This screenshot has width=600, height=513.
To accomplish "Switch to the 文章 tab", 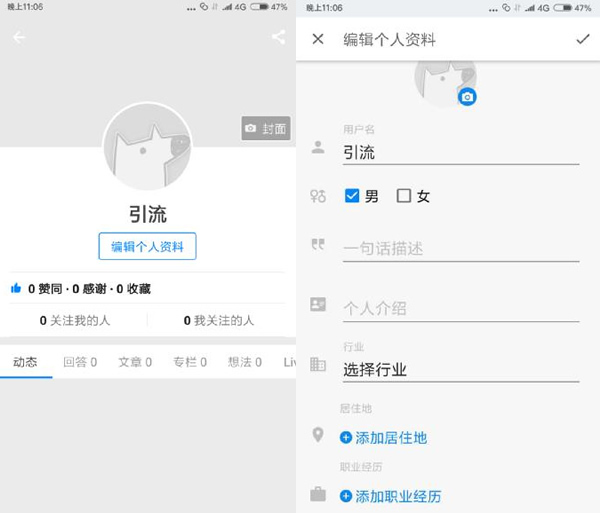I will coord(134,362).
